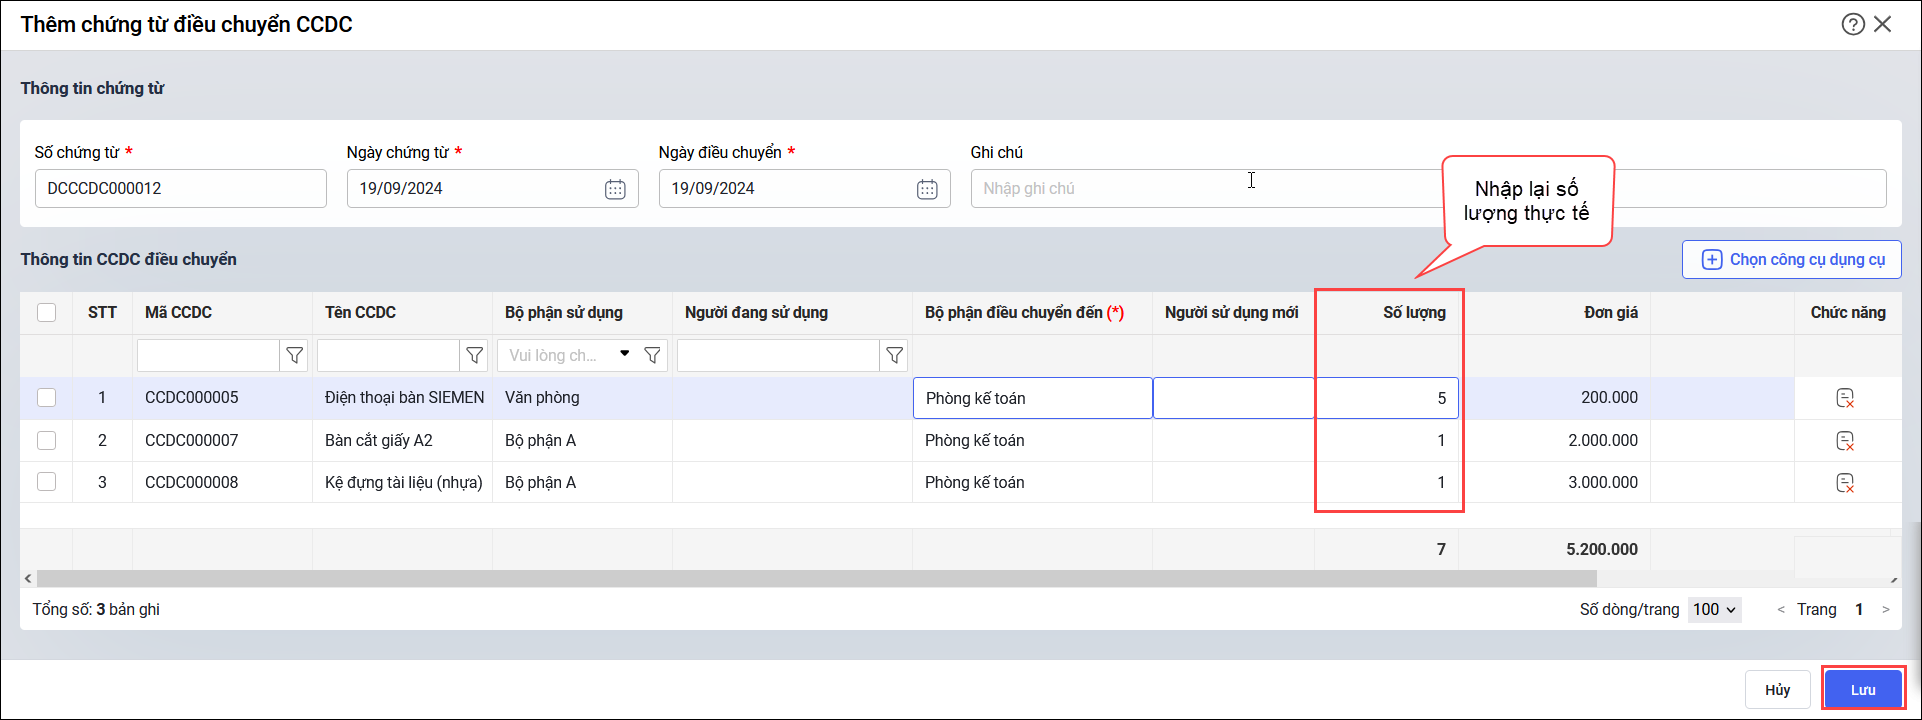Click filter icon for Tên CCDC column
This screenshot has width=1922, height=720.
coord(475,355)
